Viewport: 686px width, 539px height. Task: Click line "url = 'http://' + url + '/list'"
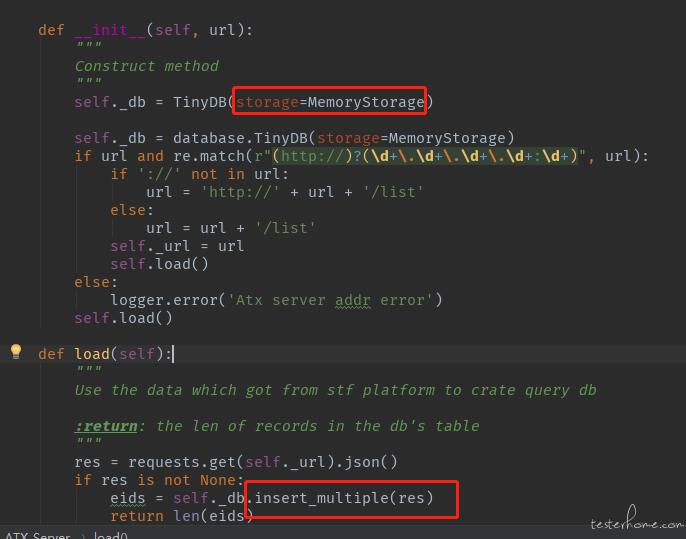coord(285,192)
